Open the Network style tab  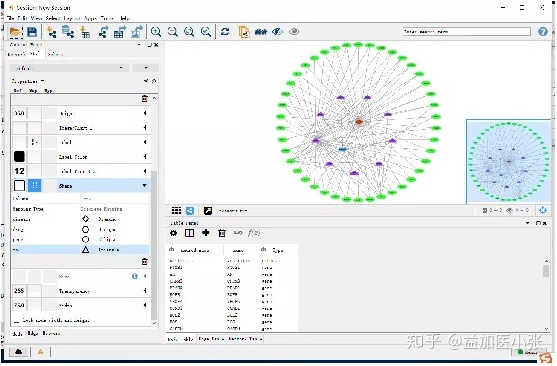[x=52, y=334]
